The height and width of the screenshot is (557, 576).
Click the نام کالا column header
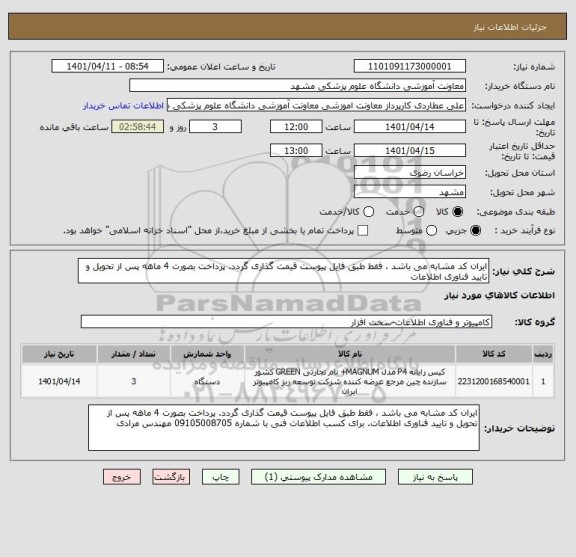point(350,354)
